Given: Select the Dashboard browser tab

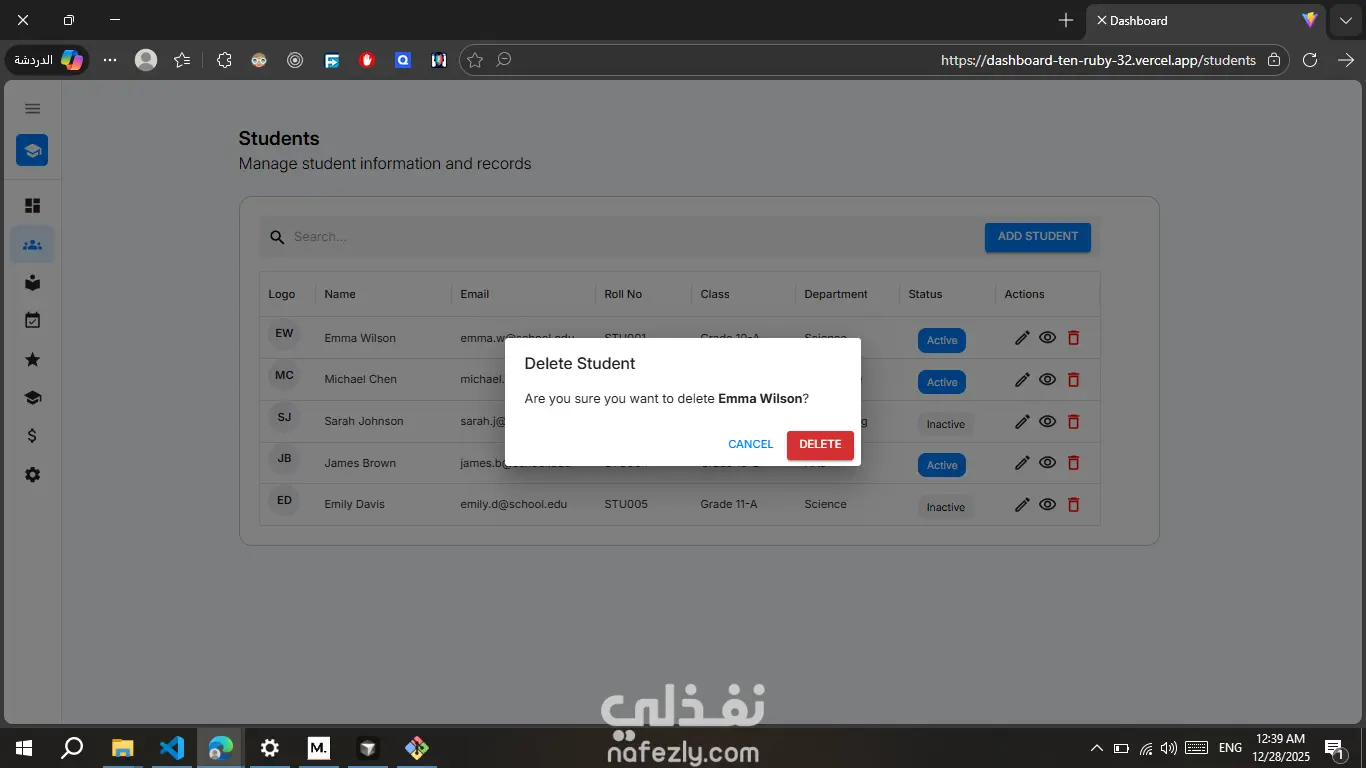Looking at the screenshot, I should coord(1207,20).
